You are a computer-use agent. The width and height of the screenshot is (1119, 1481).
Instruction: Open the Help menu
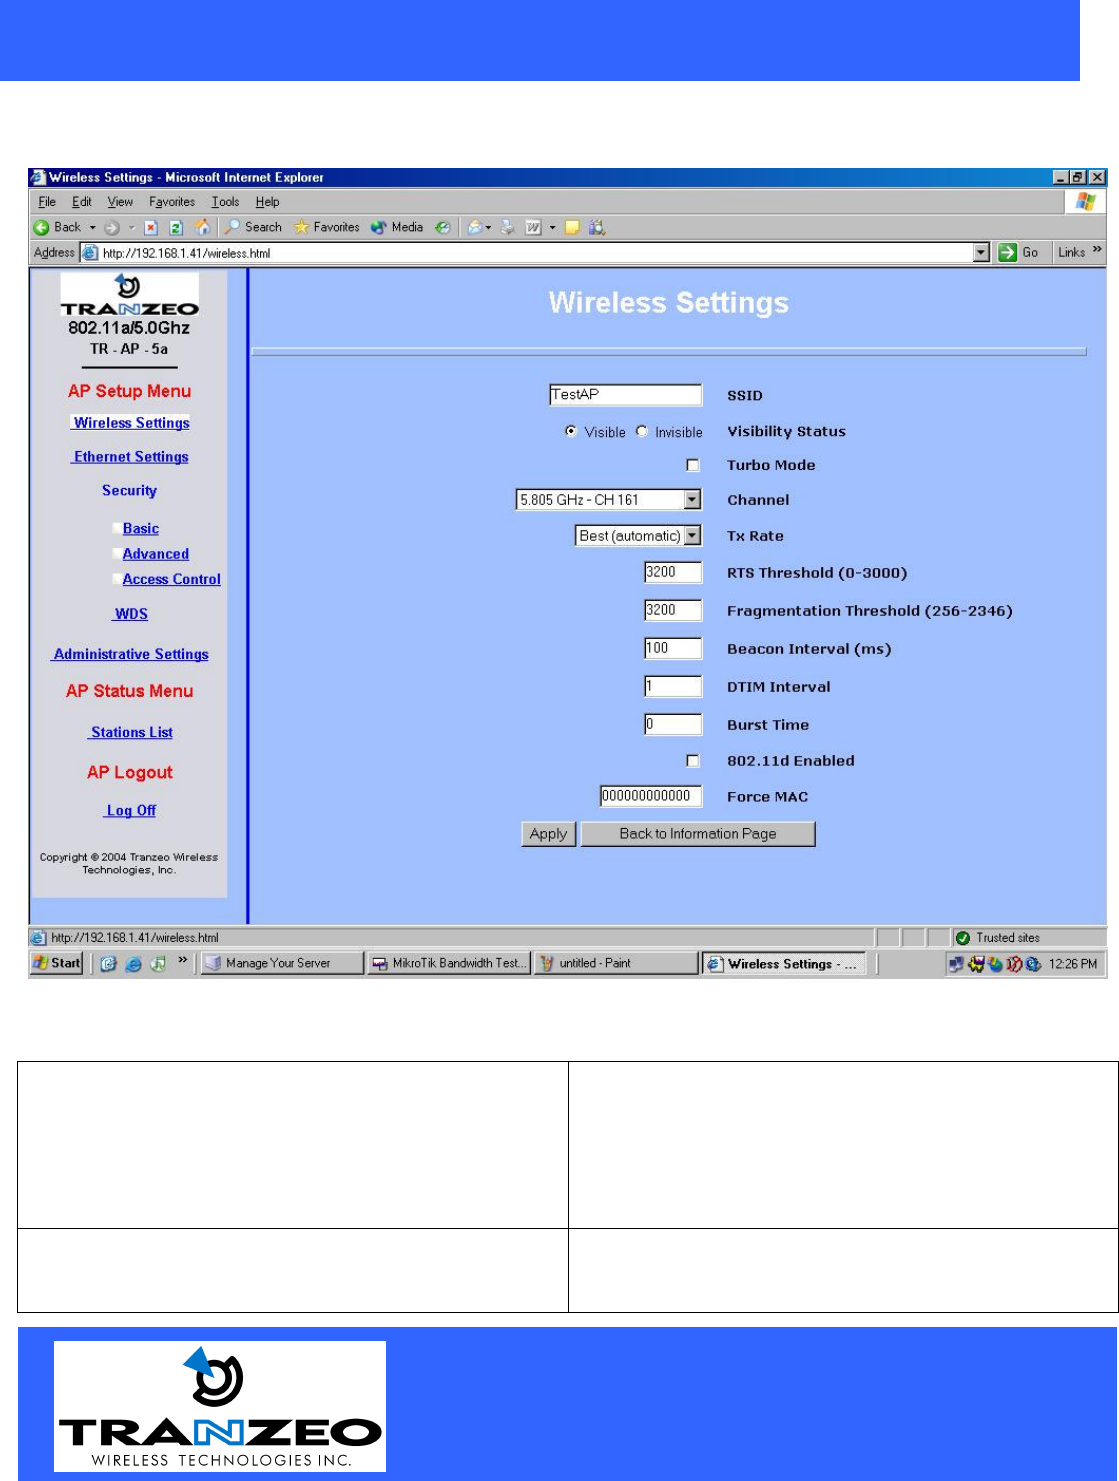pos(267,202)
